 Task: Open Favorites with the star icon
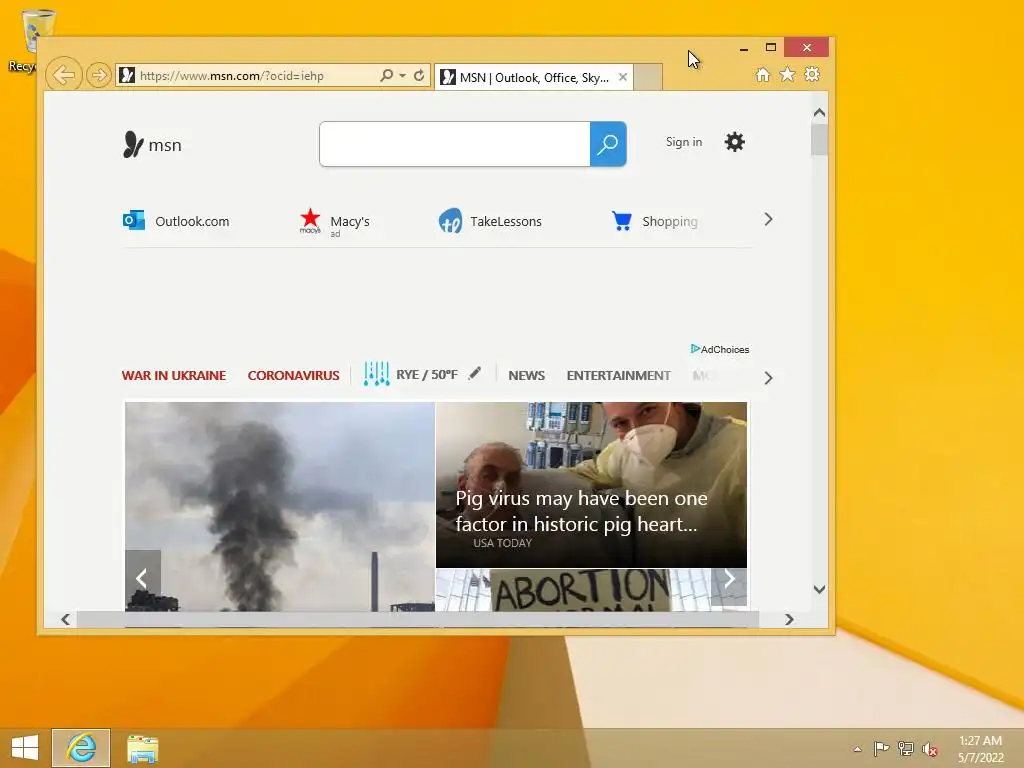(788, 74)
